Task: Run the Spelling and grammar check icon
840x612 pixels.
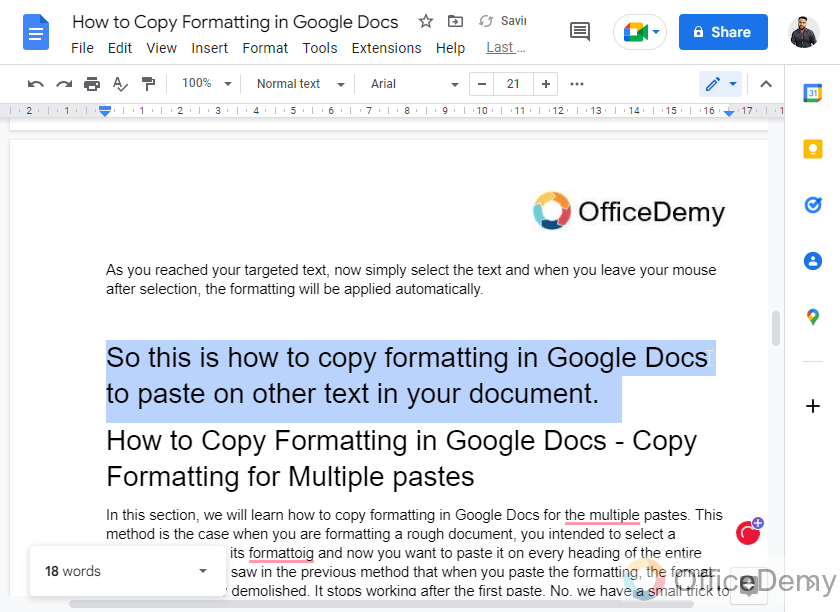Action: click(120, 84)
